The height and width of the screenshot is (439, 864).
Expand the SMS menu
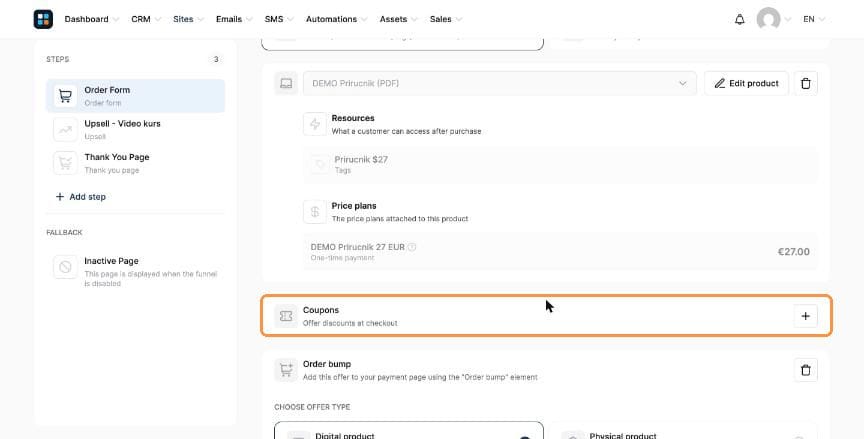coord(279,19)
